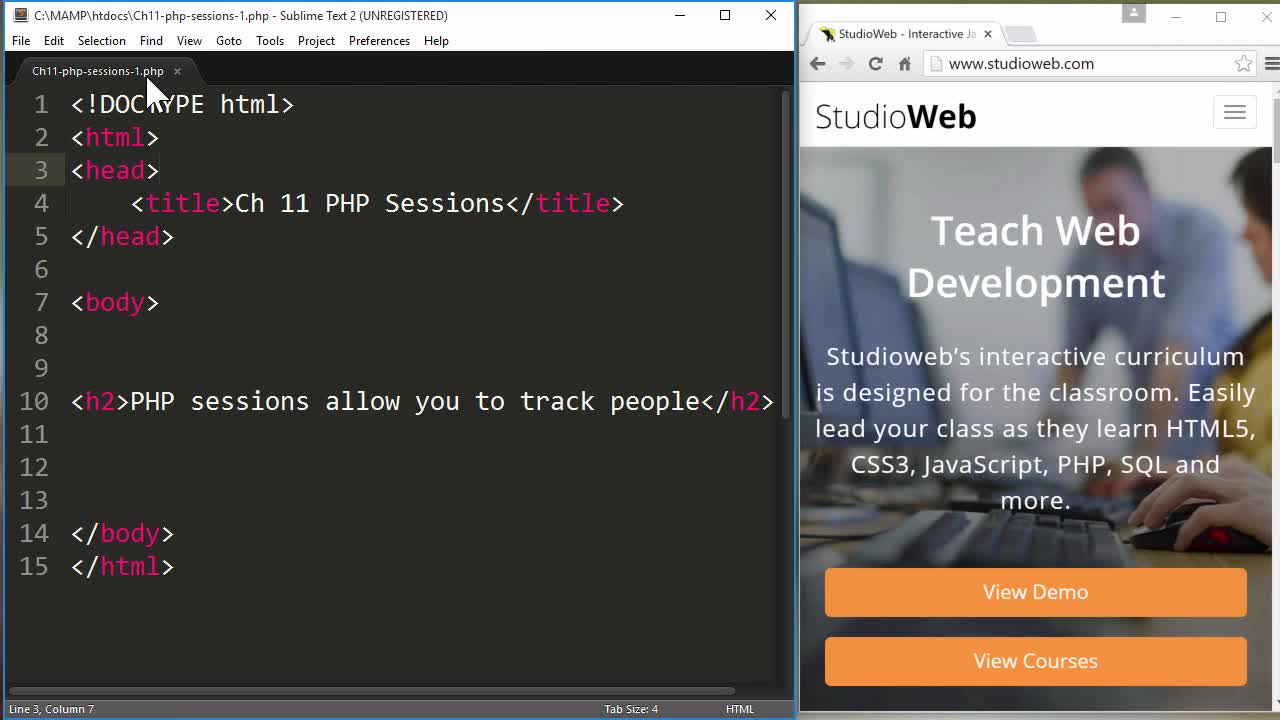Place cursor in the title tag text
This screenshot has width=1280, height=720.
(x=370, y=203)
